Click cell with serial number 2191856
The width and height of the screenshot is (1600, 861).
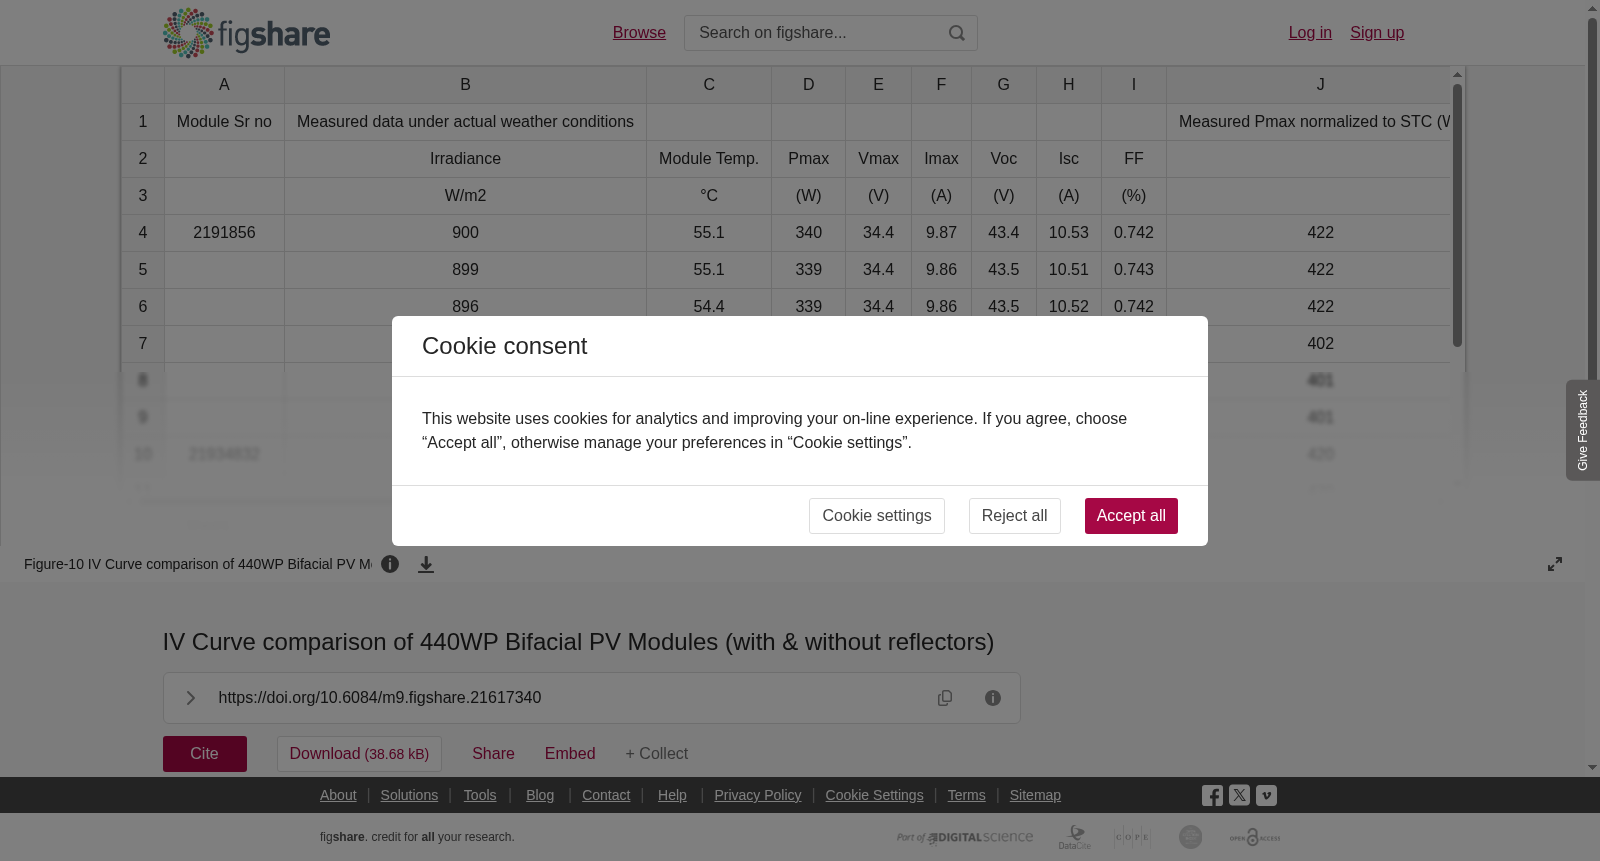pyautogui.click(x=224, y=233)
